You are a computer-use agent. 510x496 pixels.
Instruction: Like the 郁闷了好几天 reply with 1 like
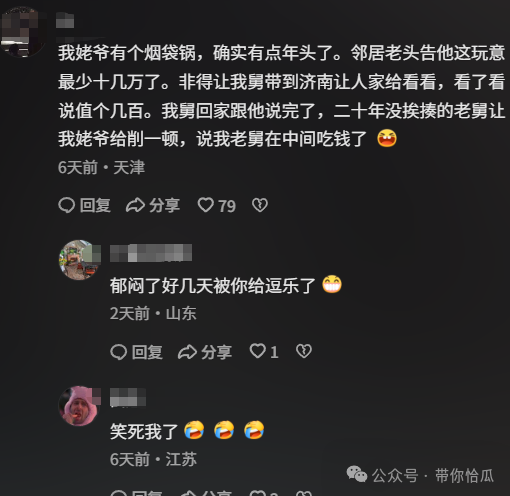click(264, 352)
